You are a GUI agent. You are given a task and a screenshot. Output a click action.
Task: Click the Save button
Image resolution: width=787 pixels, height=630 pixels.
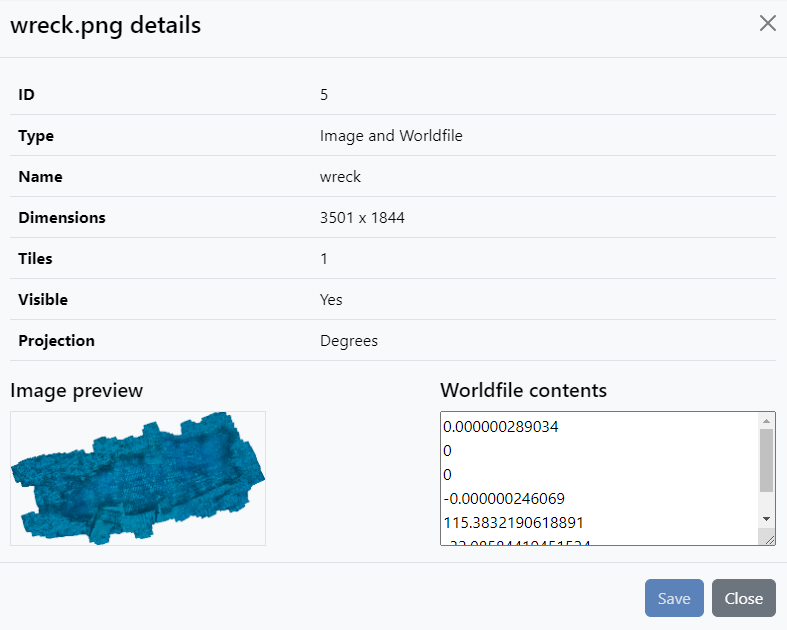pyautogui.click(x=674, y=598)
